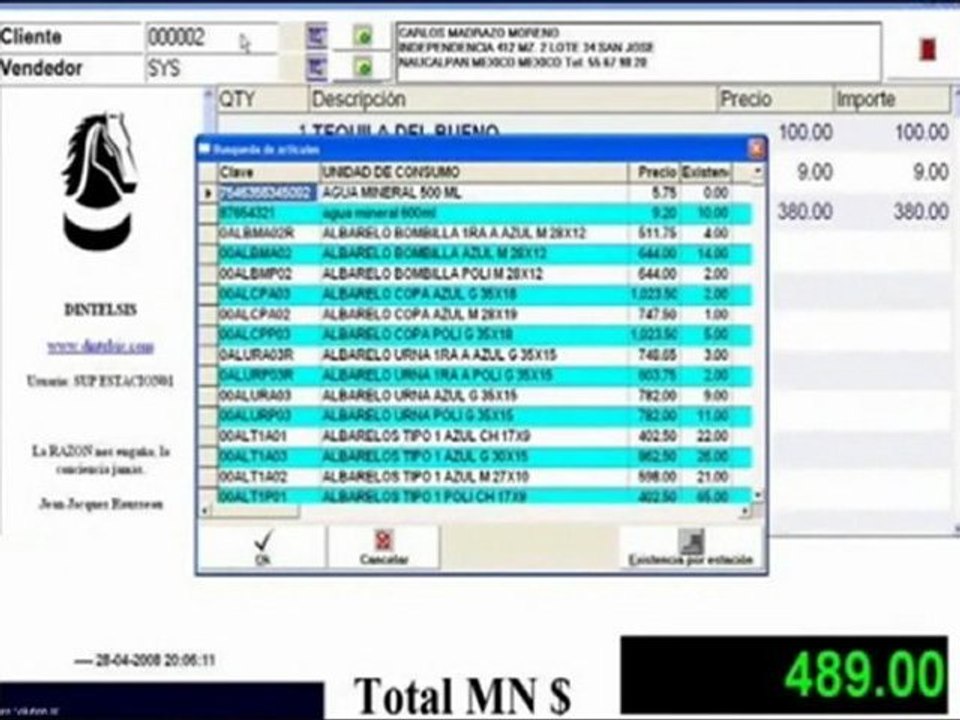Click the Precio header in main window
Image resolution: width=960 pixels, height=720 pixels.
[775, 99]
